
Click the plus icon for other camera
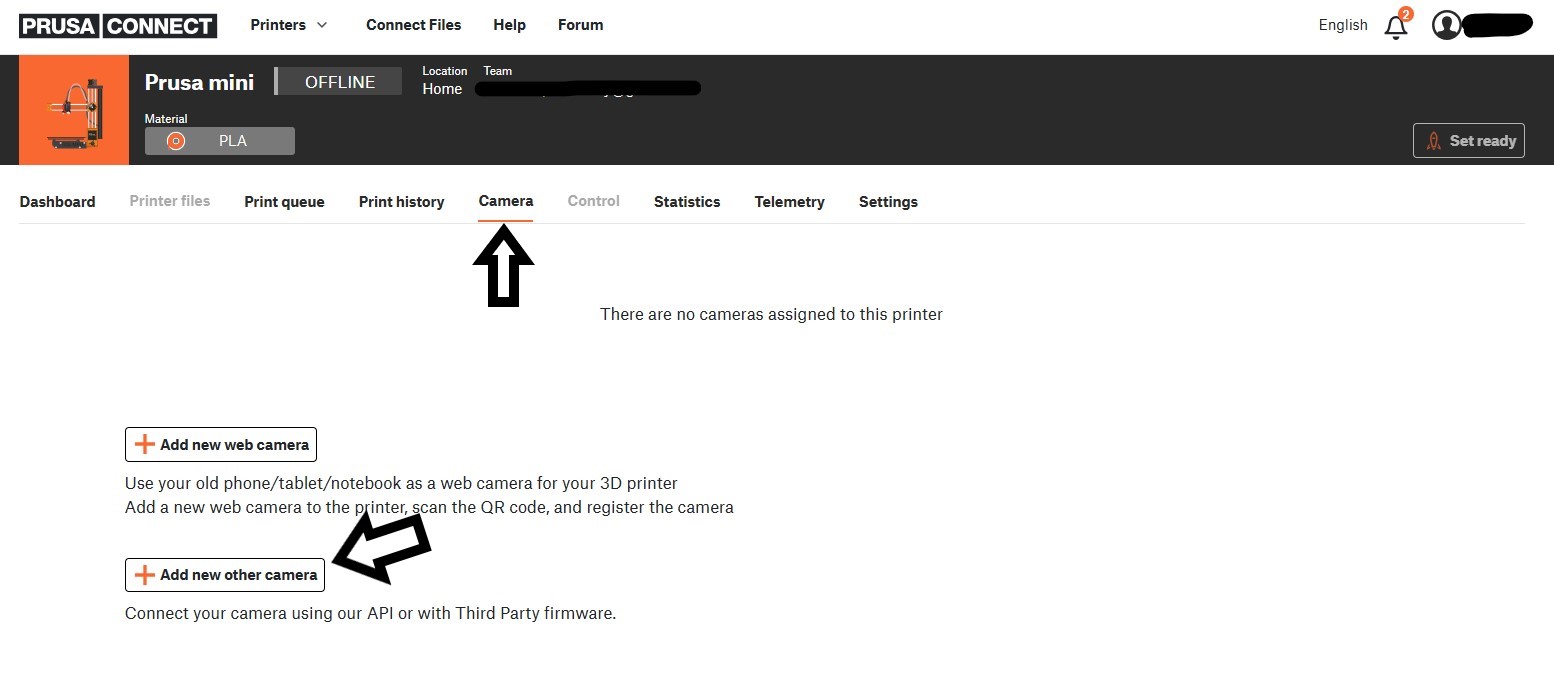[145, 575]
